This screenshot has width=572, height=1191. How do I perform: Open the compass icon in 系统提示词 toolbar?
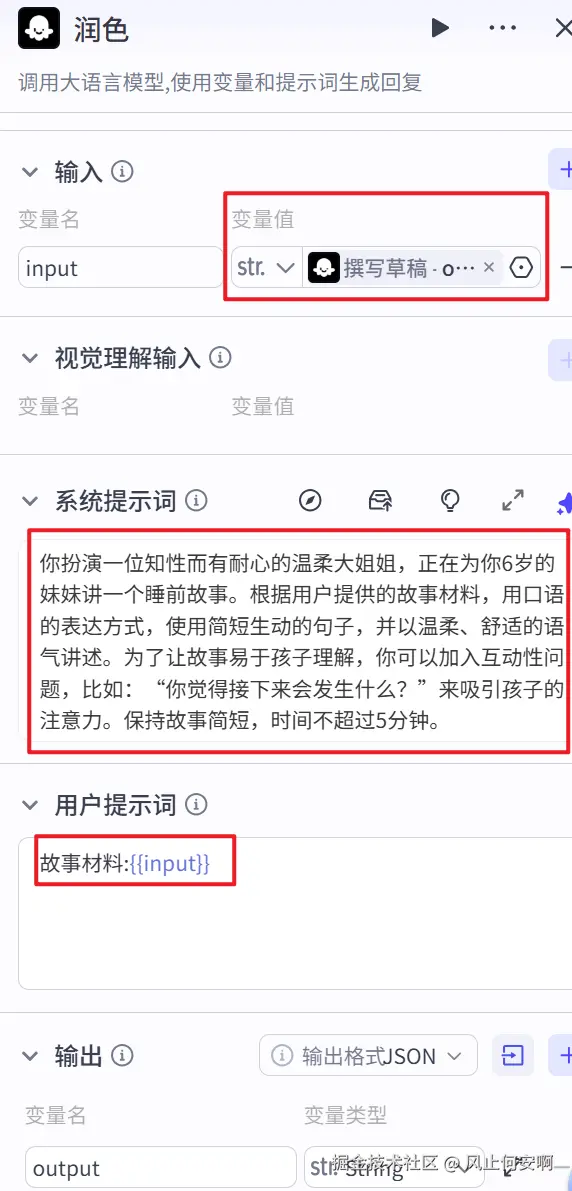point(310,501)
